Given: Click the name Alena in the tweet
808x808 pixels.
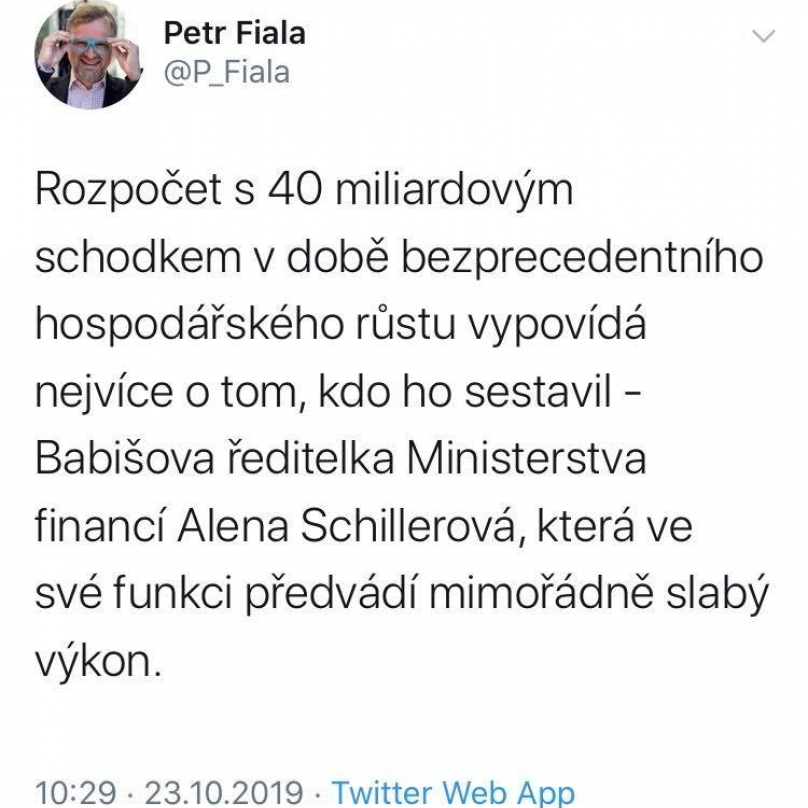Looking at the screenshot, I should tap(232, 526).
